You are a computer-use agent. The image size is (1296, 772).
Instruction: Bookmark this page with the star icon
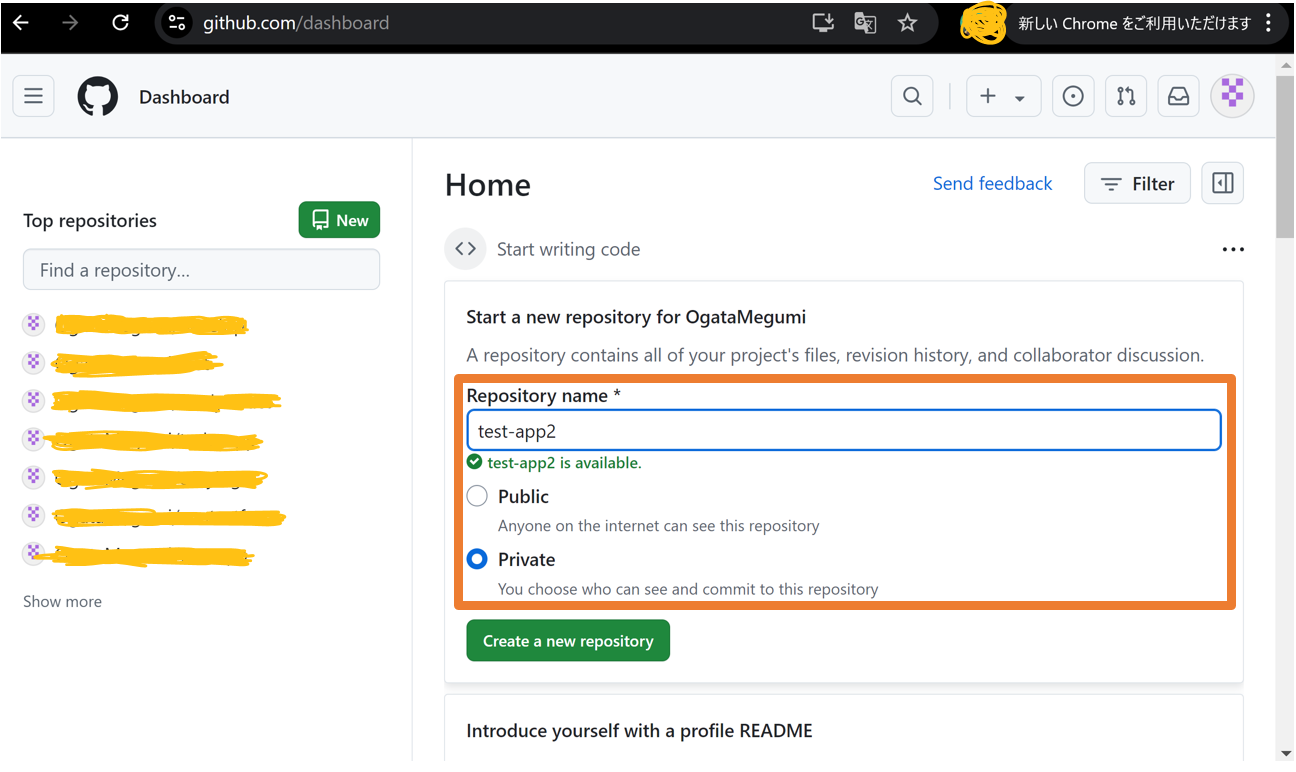(x=907, y=23)
